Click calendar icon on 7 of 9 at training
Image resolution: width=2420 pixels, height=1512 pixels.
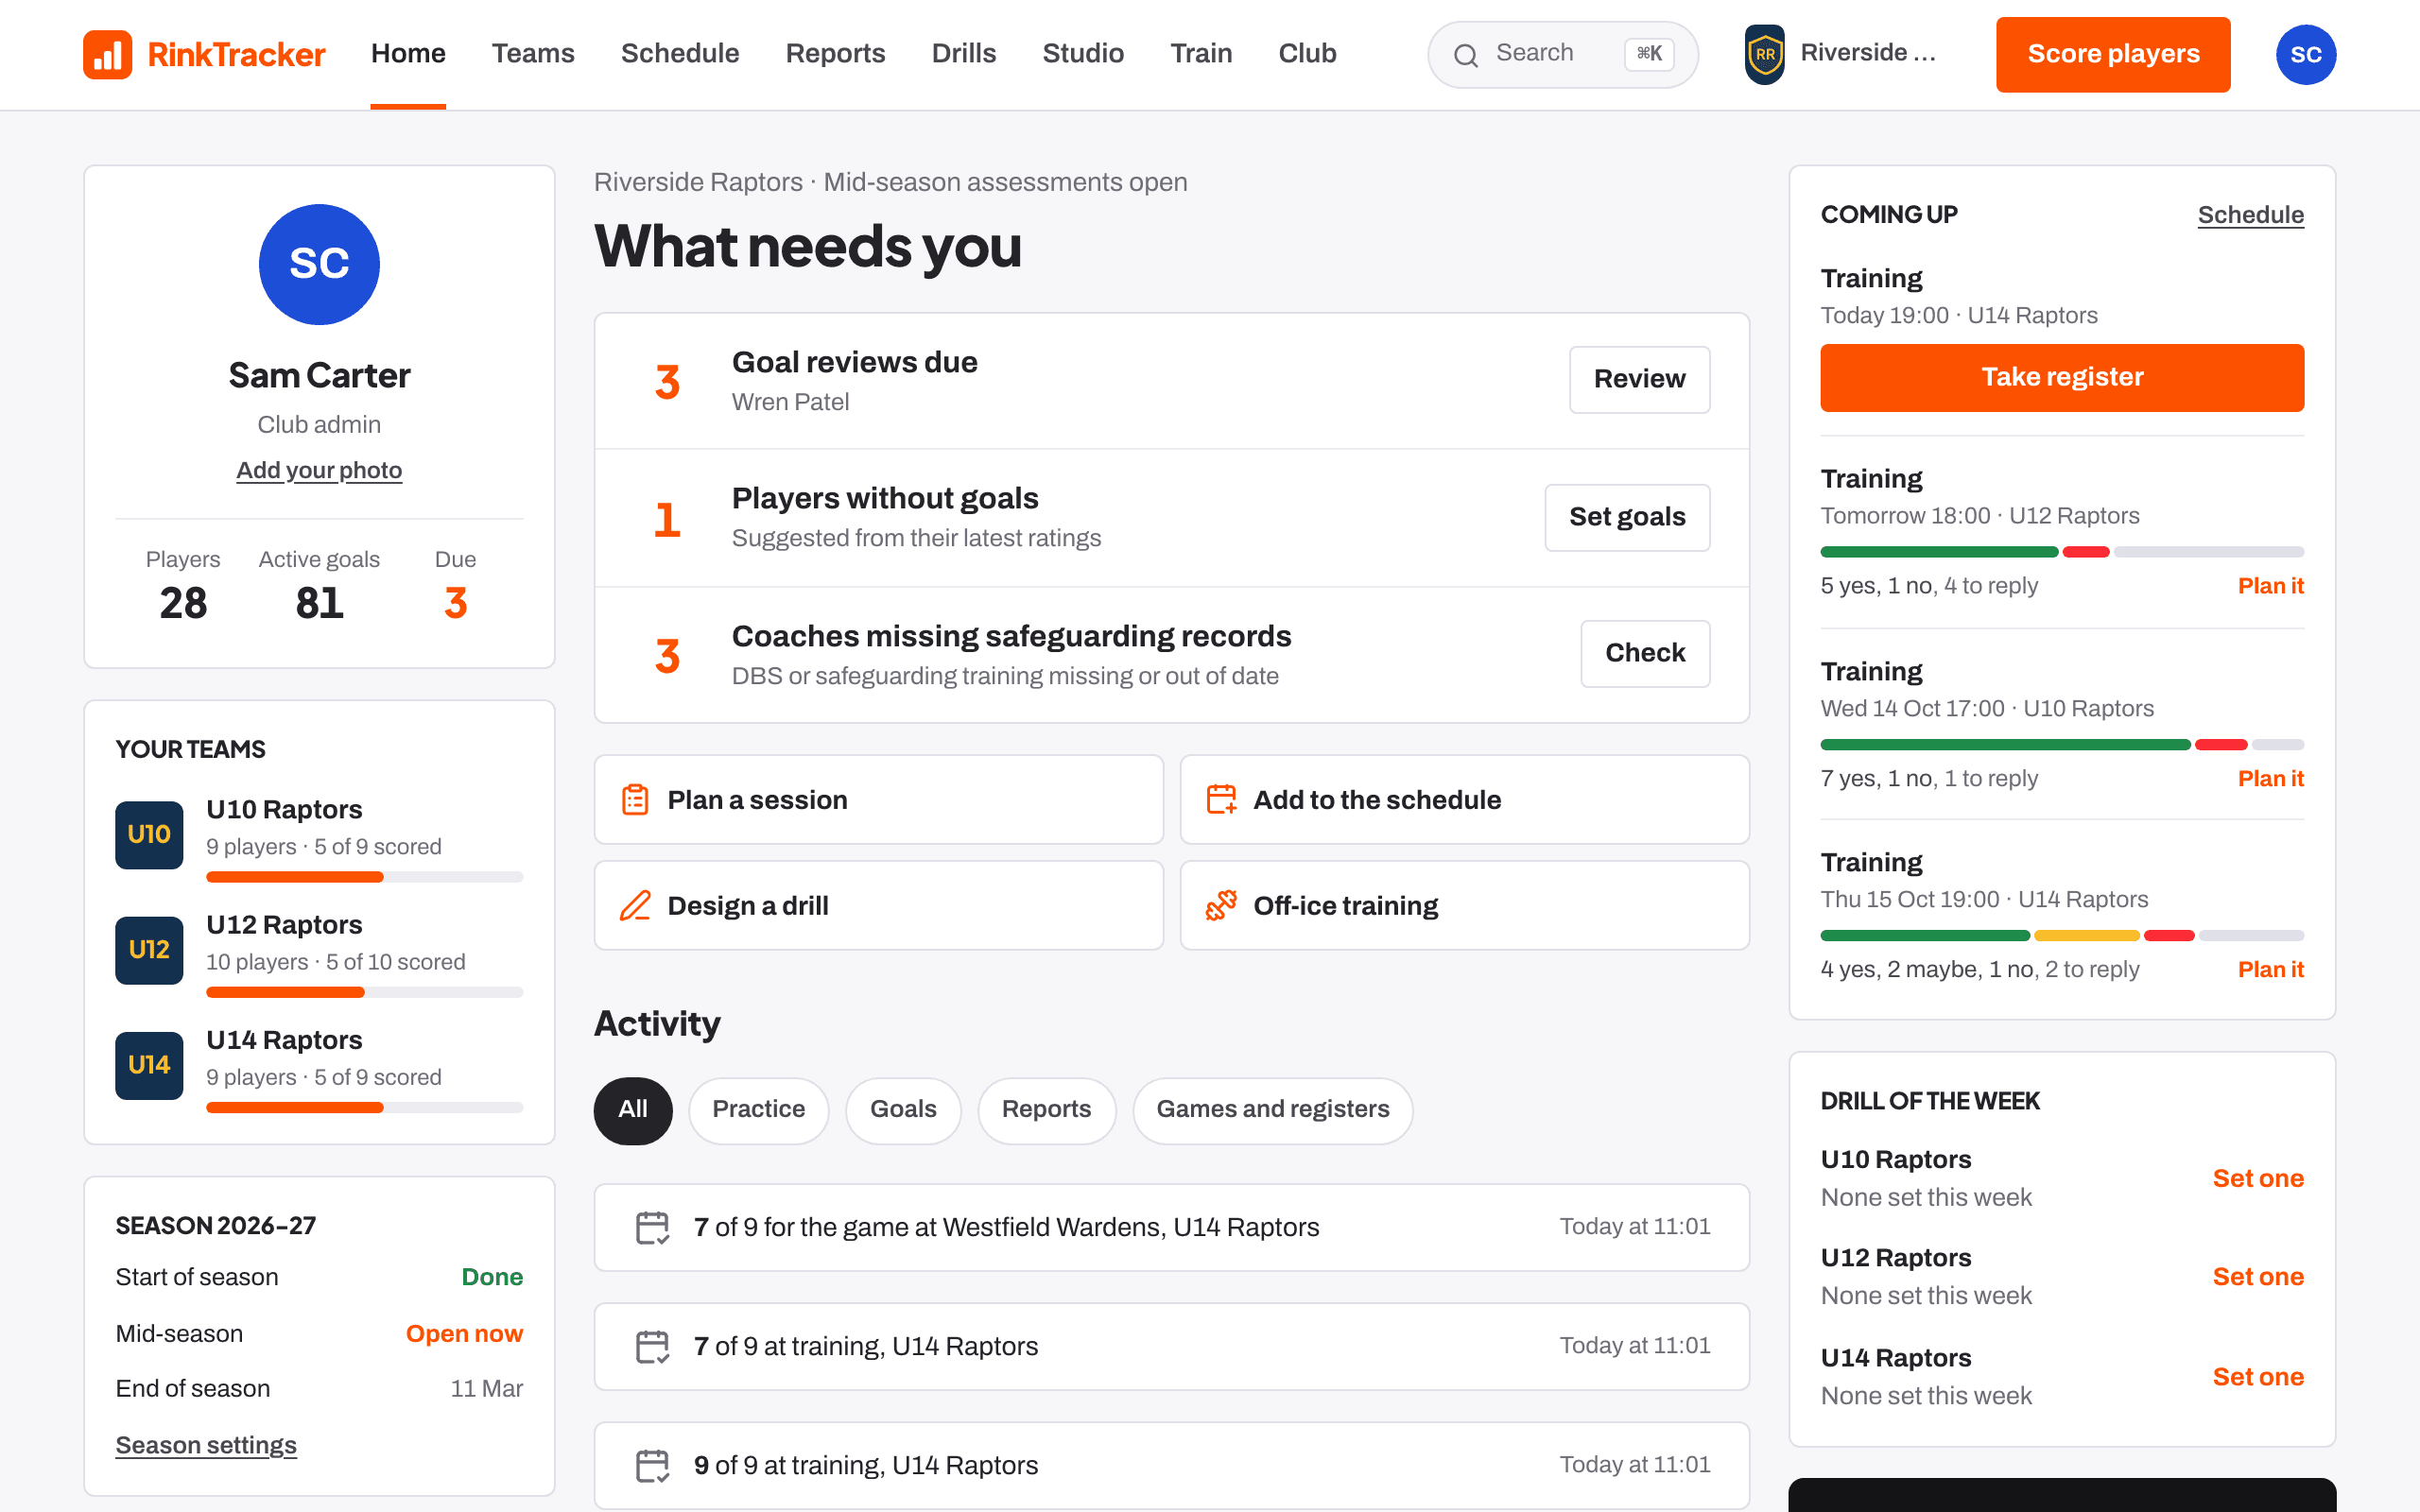click(x=652, y=1346)
